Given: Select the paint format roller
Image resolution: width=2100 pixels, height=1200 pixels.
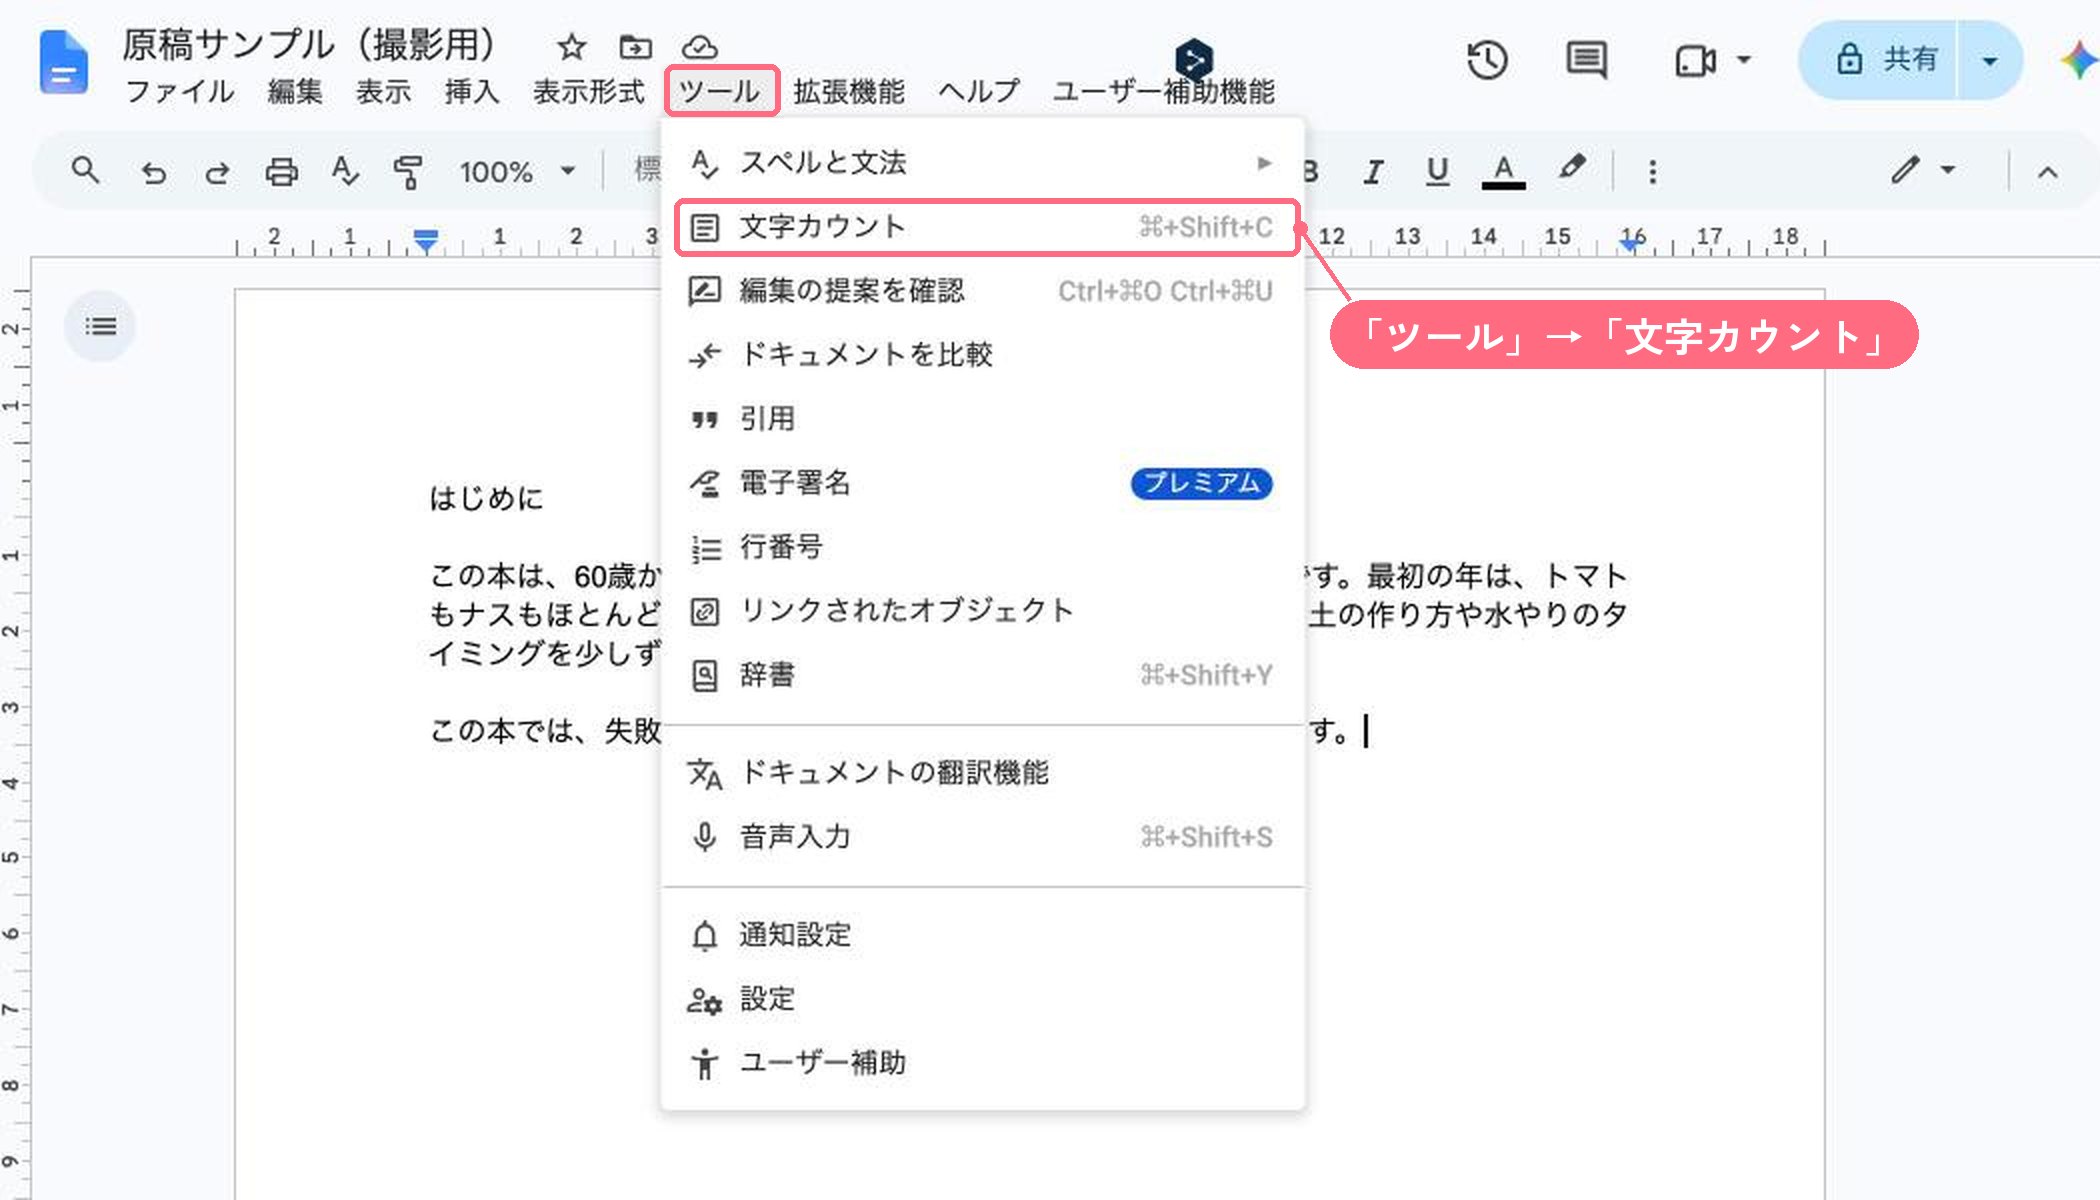Looking at the screenshot, I should tap(407, 172).
